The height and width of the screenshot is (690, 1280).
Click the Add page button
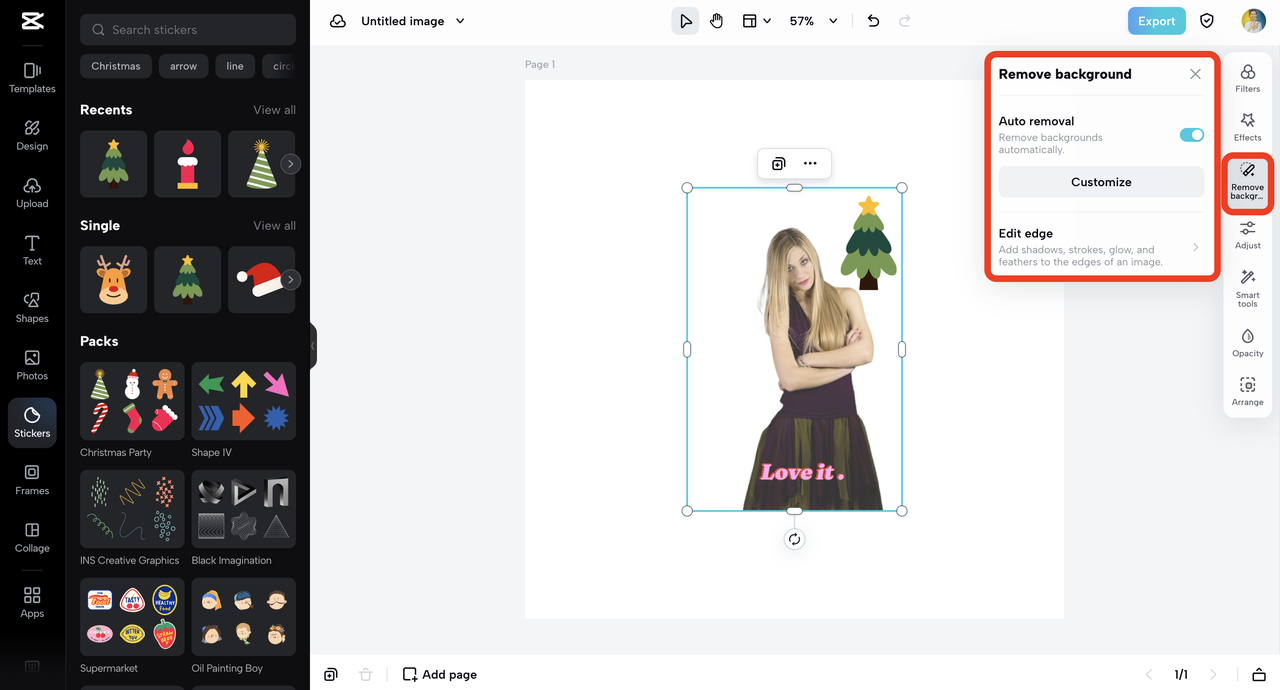coord(440,675)
